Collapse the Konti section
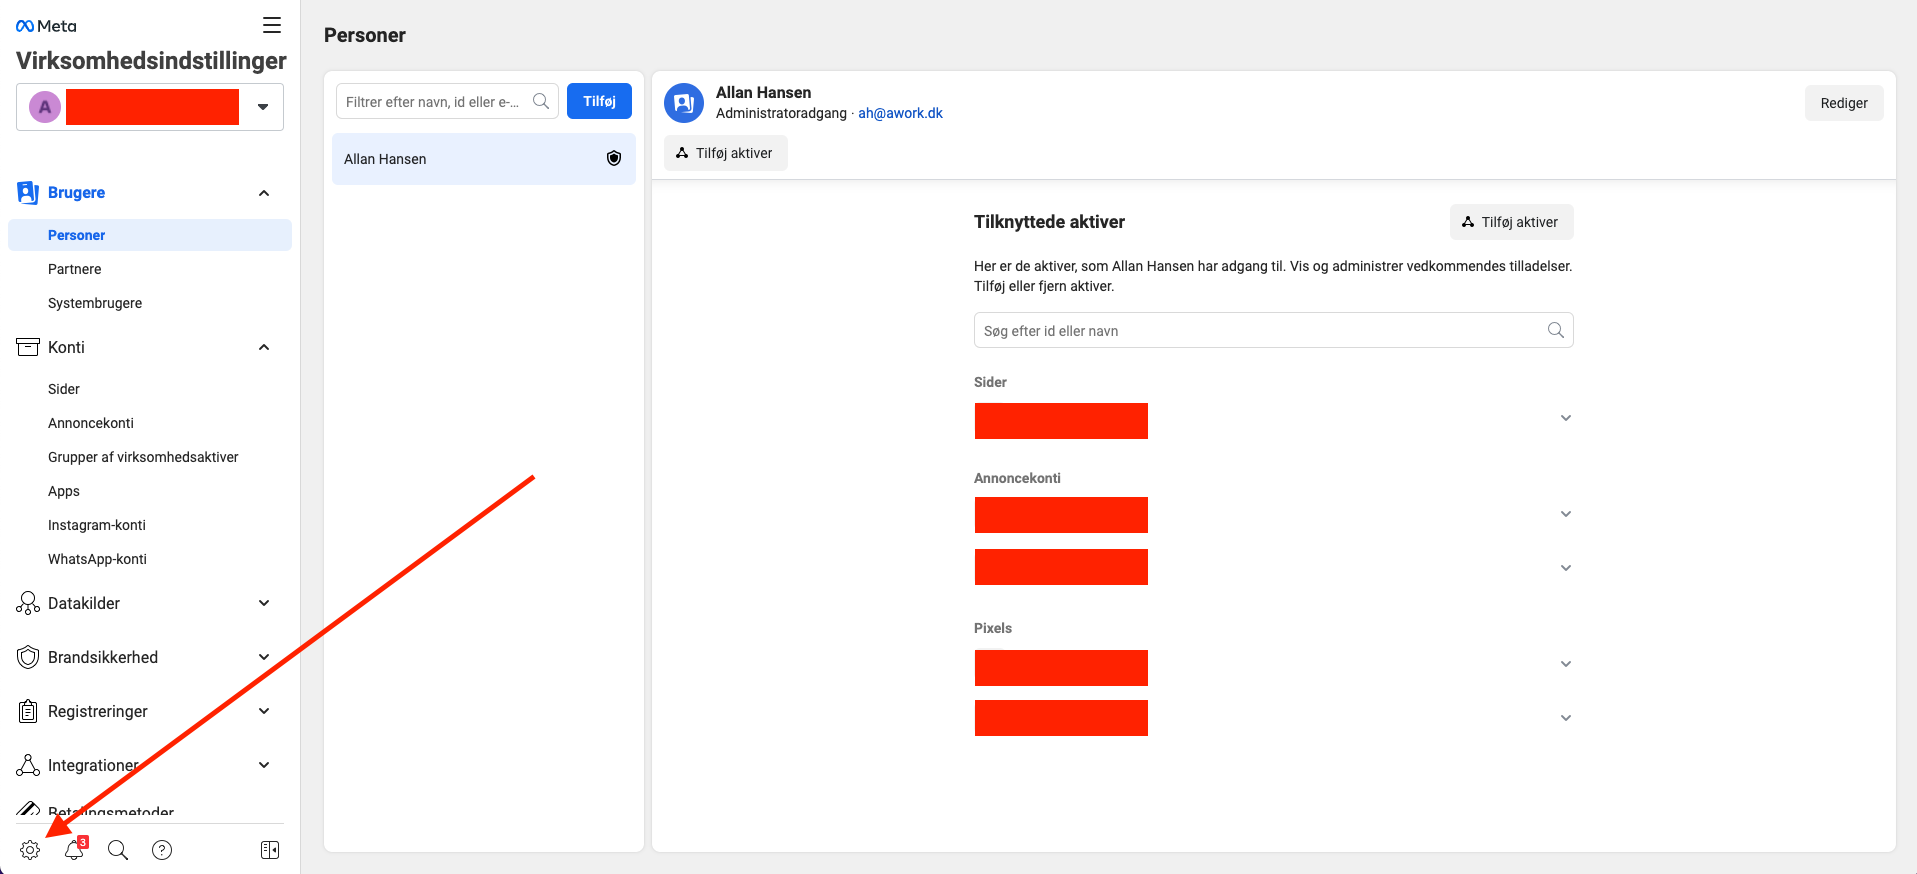The image size is (1917, 874). [264, 347]
